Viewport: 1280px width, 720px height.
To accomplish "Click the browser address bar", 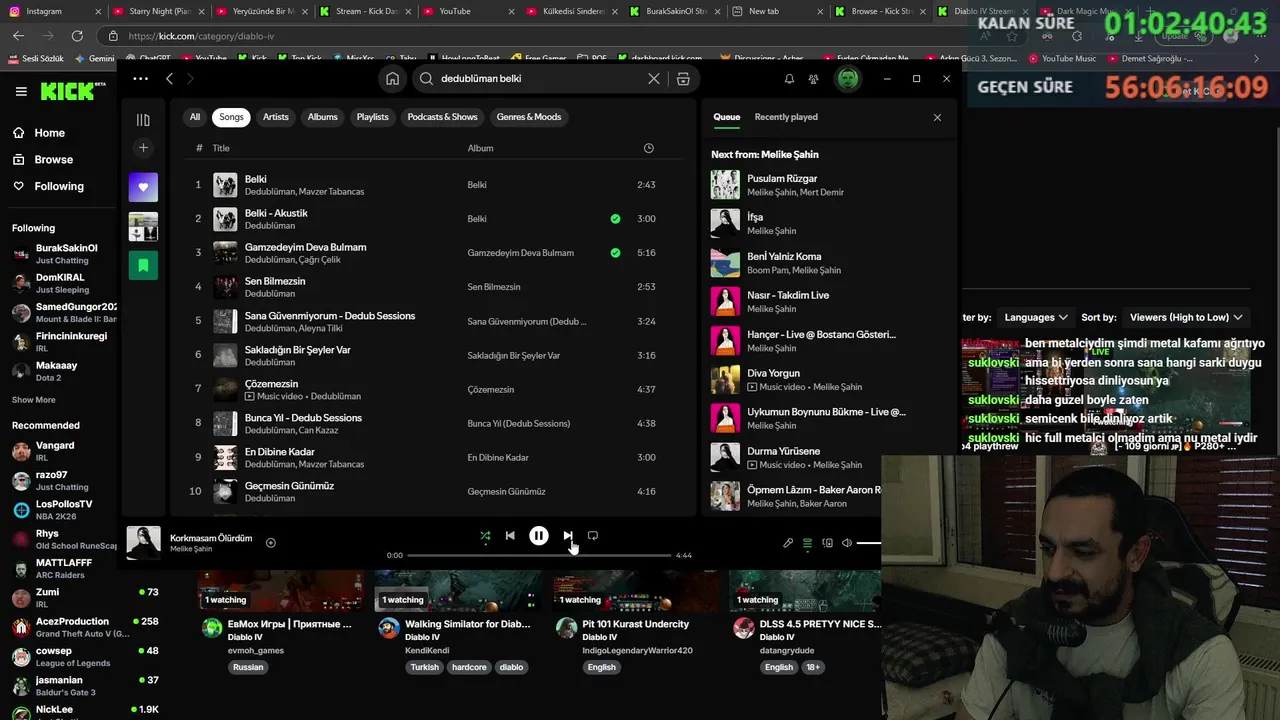I will (540, 36).
